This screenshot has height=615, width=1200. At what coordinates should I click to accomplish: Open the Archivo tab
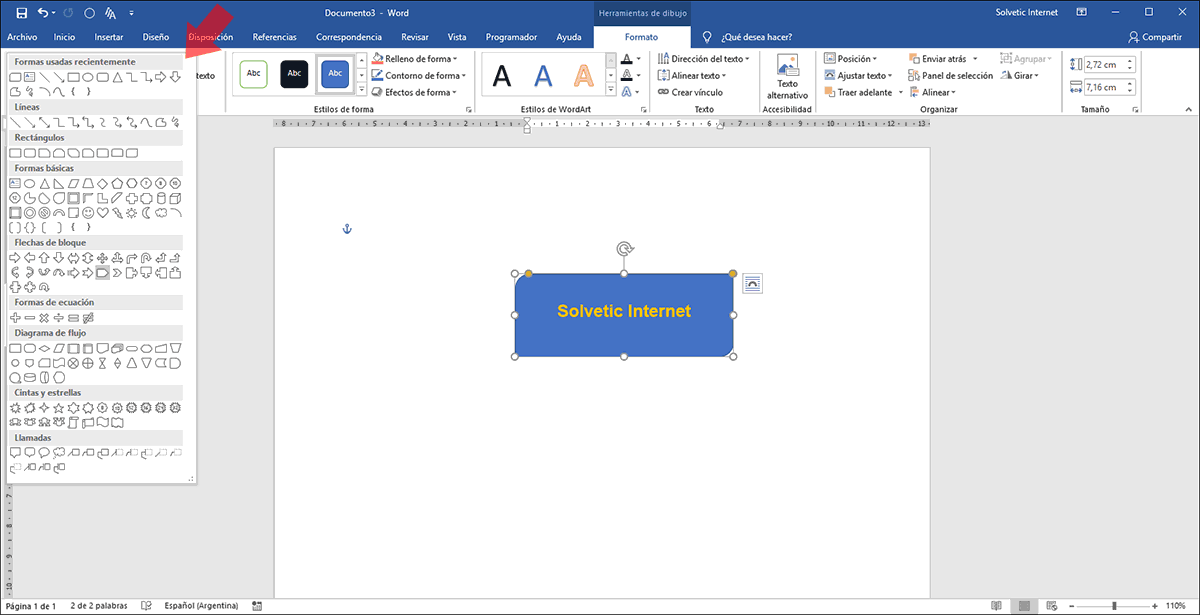coord(21,37)
